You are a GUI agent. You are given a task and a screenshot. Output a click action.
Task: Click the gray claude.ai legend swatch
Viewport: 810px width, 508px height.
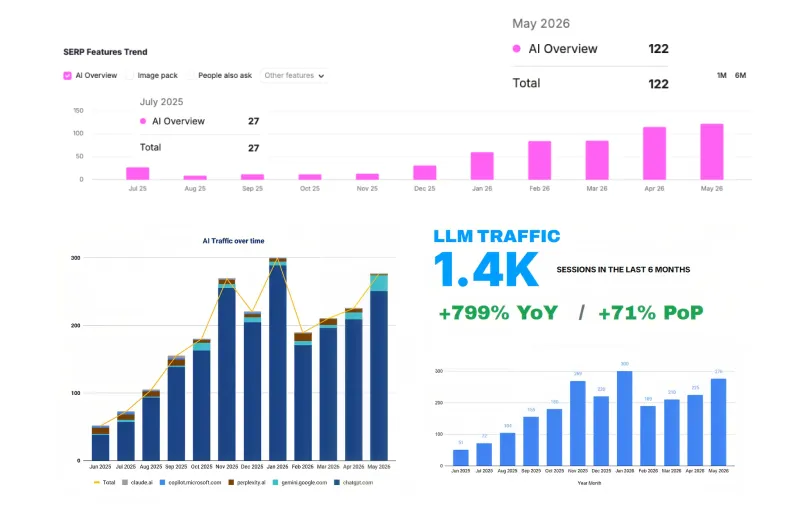[x=125, y=482]
